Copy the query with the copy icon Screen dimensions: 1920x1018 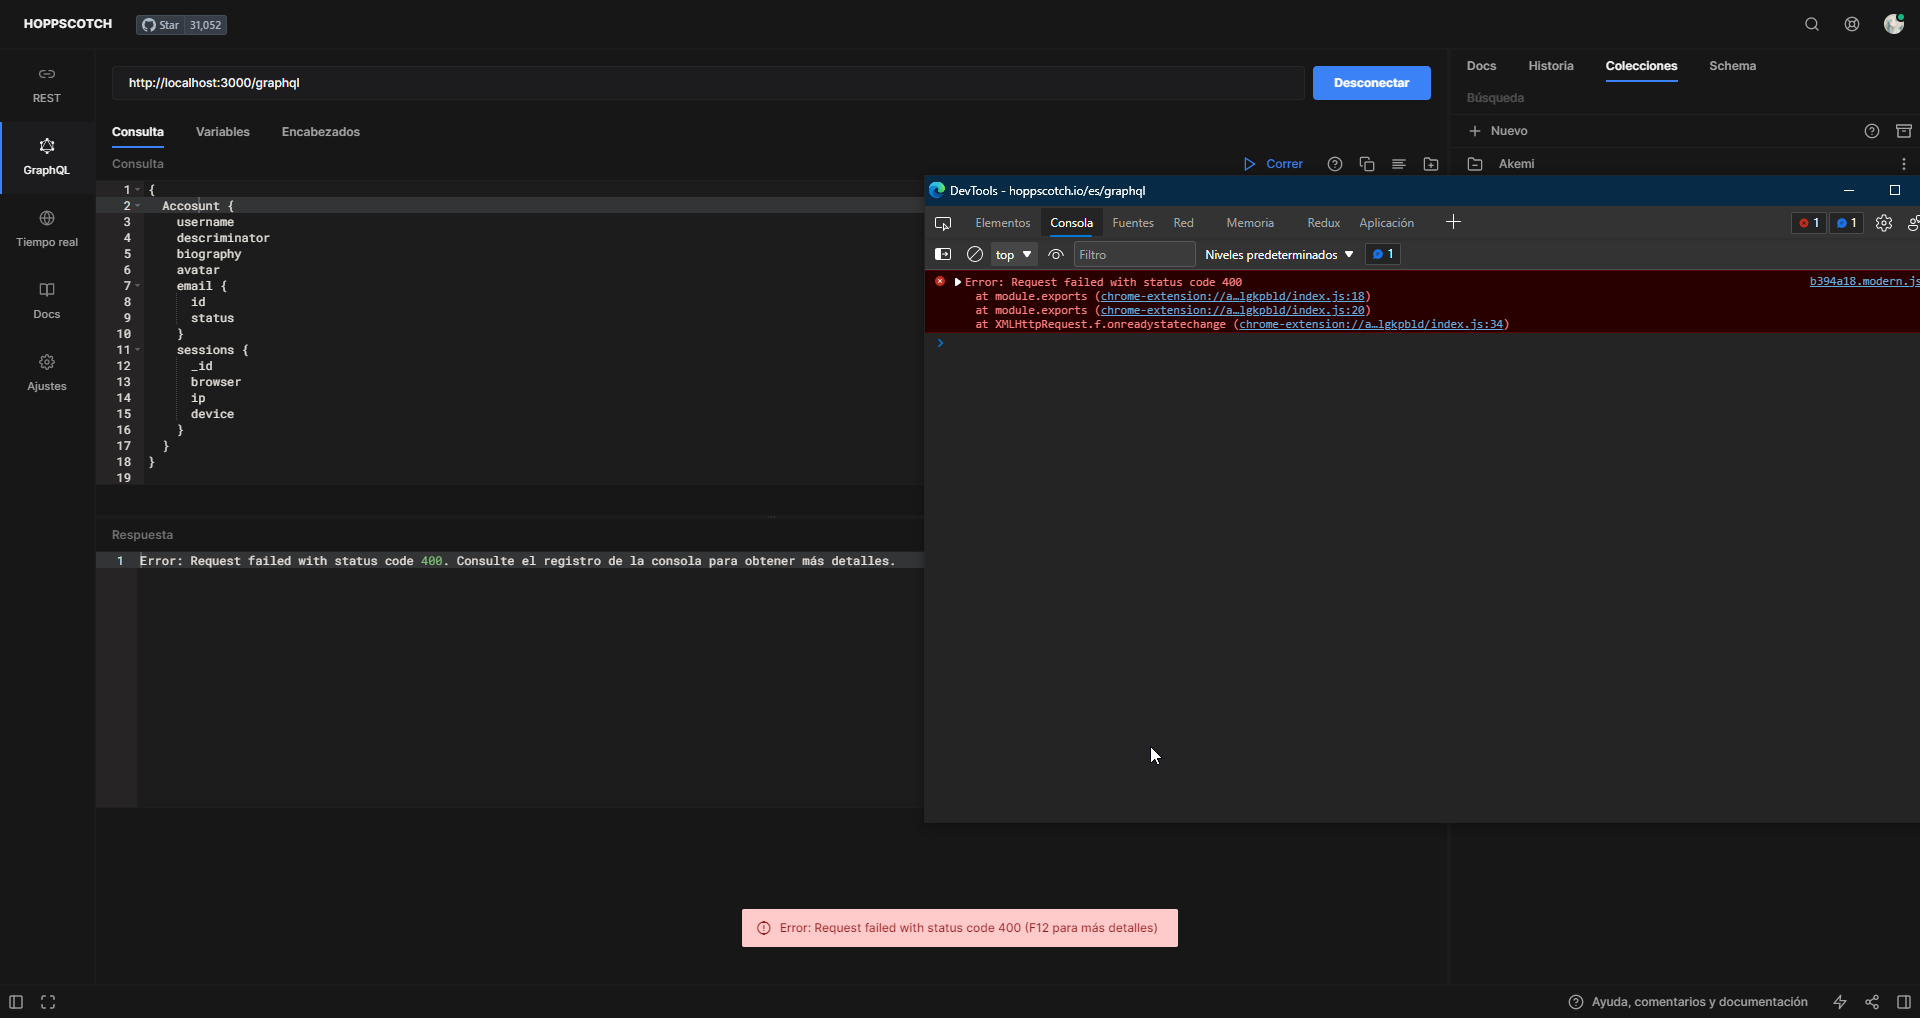1367,163
